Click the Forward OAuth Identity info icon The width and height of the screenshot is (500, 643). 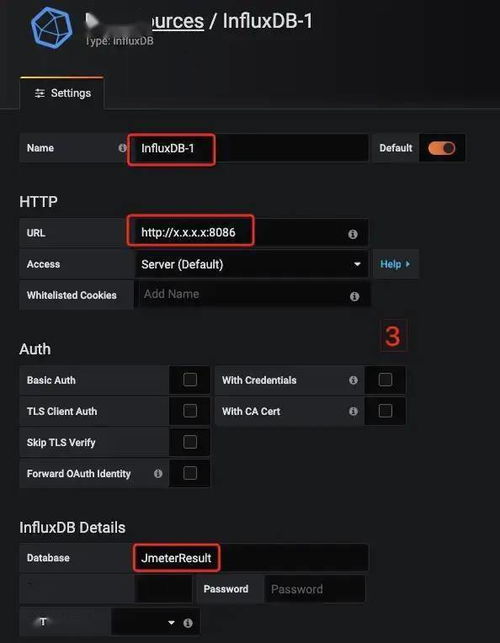[x=158, y=474]
